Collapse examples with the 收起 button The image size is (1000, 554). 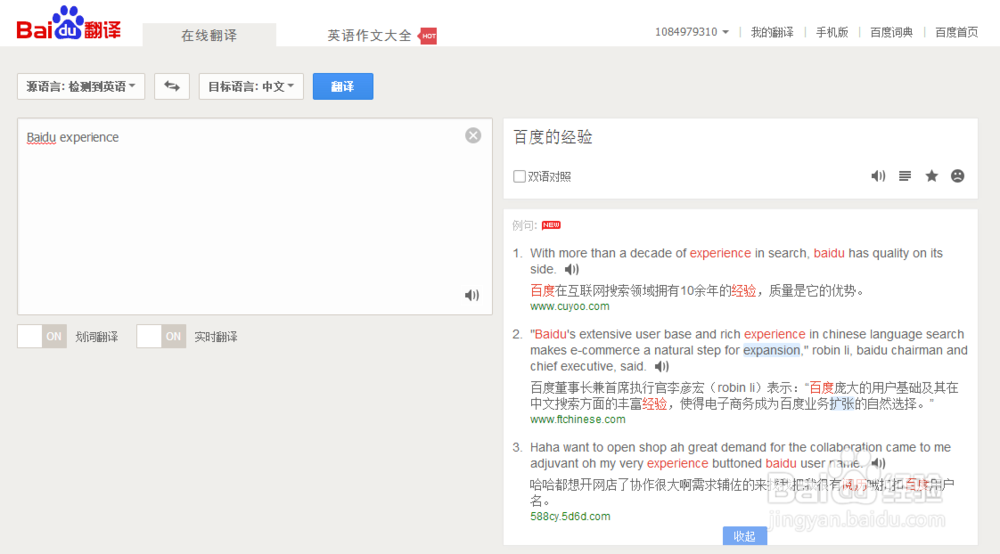(x=744, y=536)
